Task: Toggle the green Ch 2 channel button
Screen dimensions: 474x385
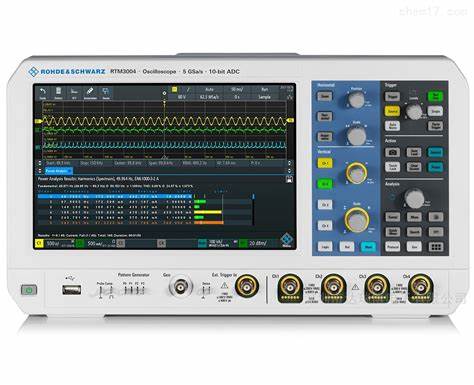Action: coord(324,184)
